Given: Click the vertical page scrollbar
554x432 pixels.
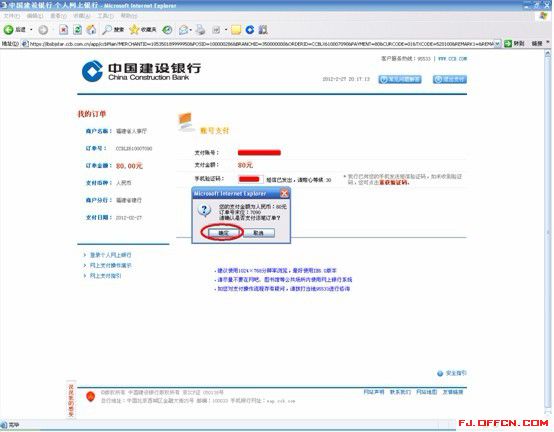Looking at the screenshot, I should click(548, 233).
